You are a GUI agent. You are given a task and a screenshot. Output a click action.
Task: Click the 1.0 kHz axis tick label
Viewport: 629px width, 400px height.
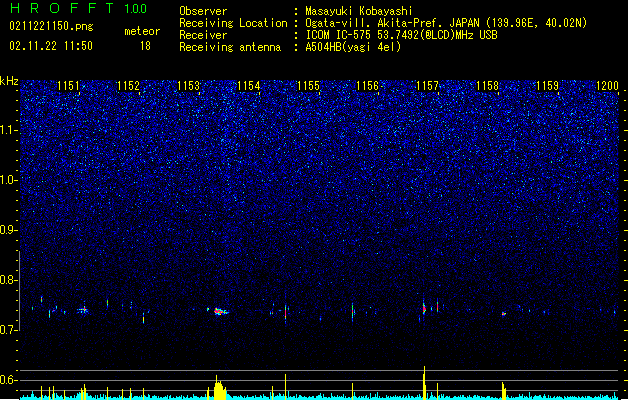click(8, 180)
